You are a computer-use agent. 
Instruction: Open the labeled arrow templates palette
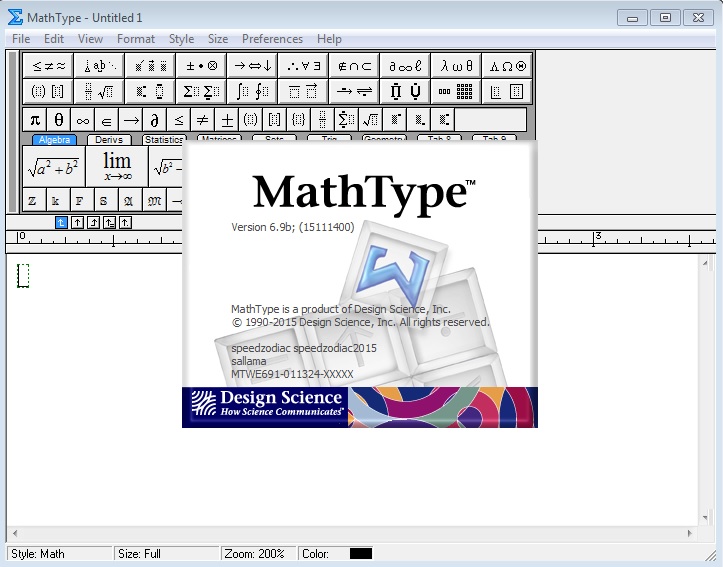354,91
